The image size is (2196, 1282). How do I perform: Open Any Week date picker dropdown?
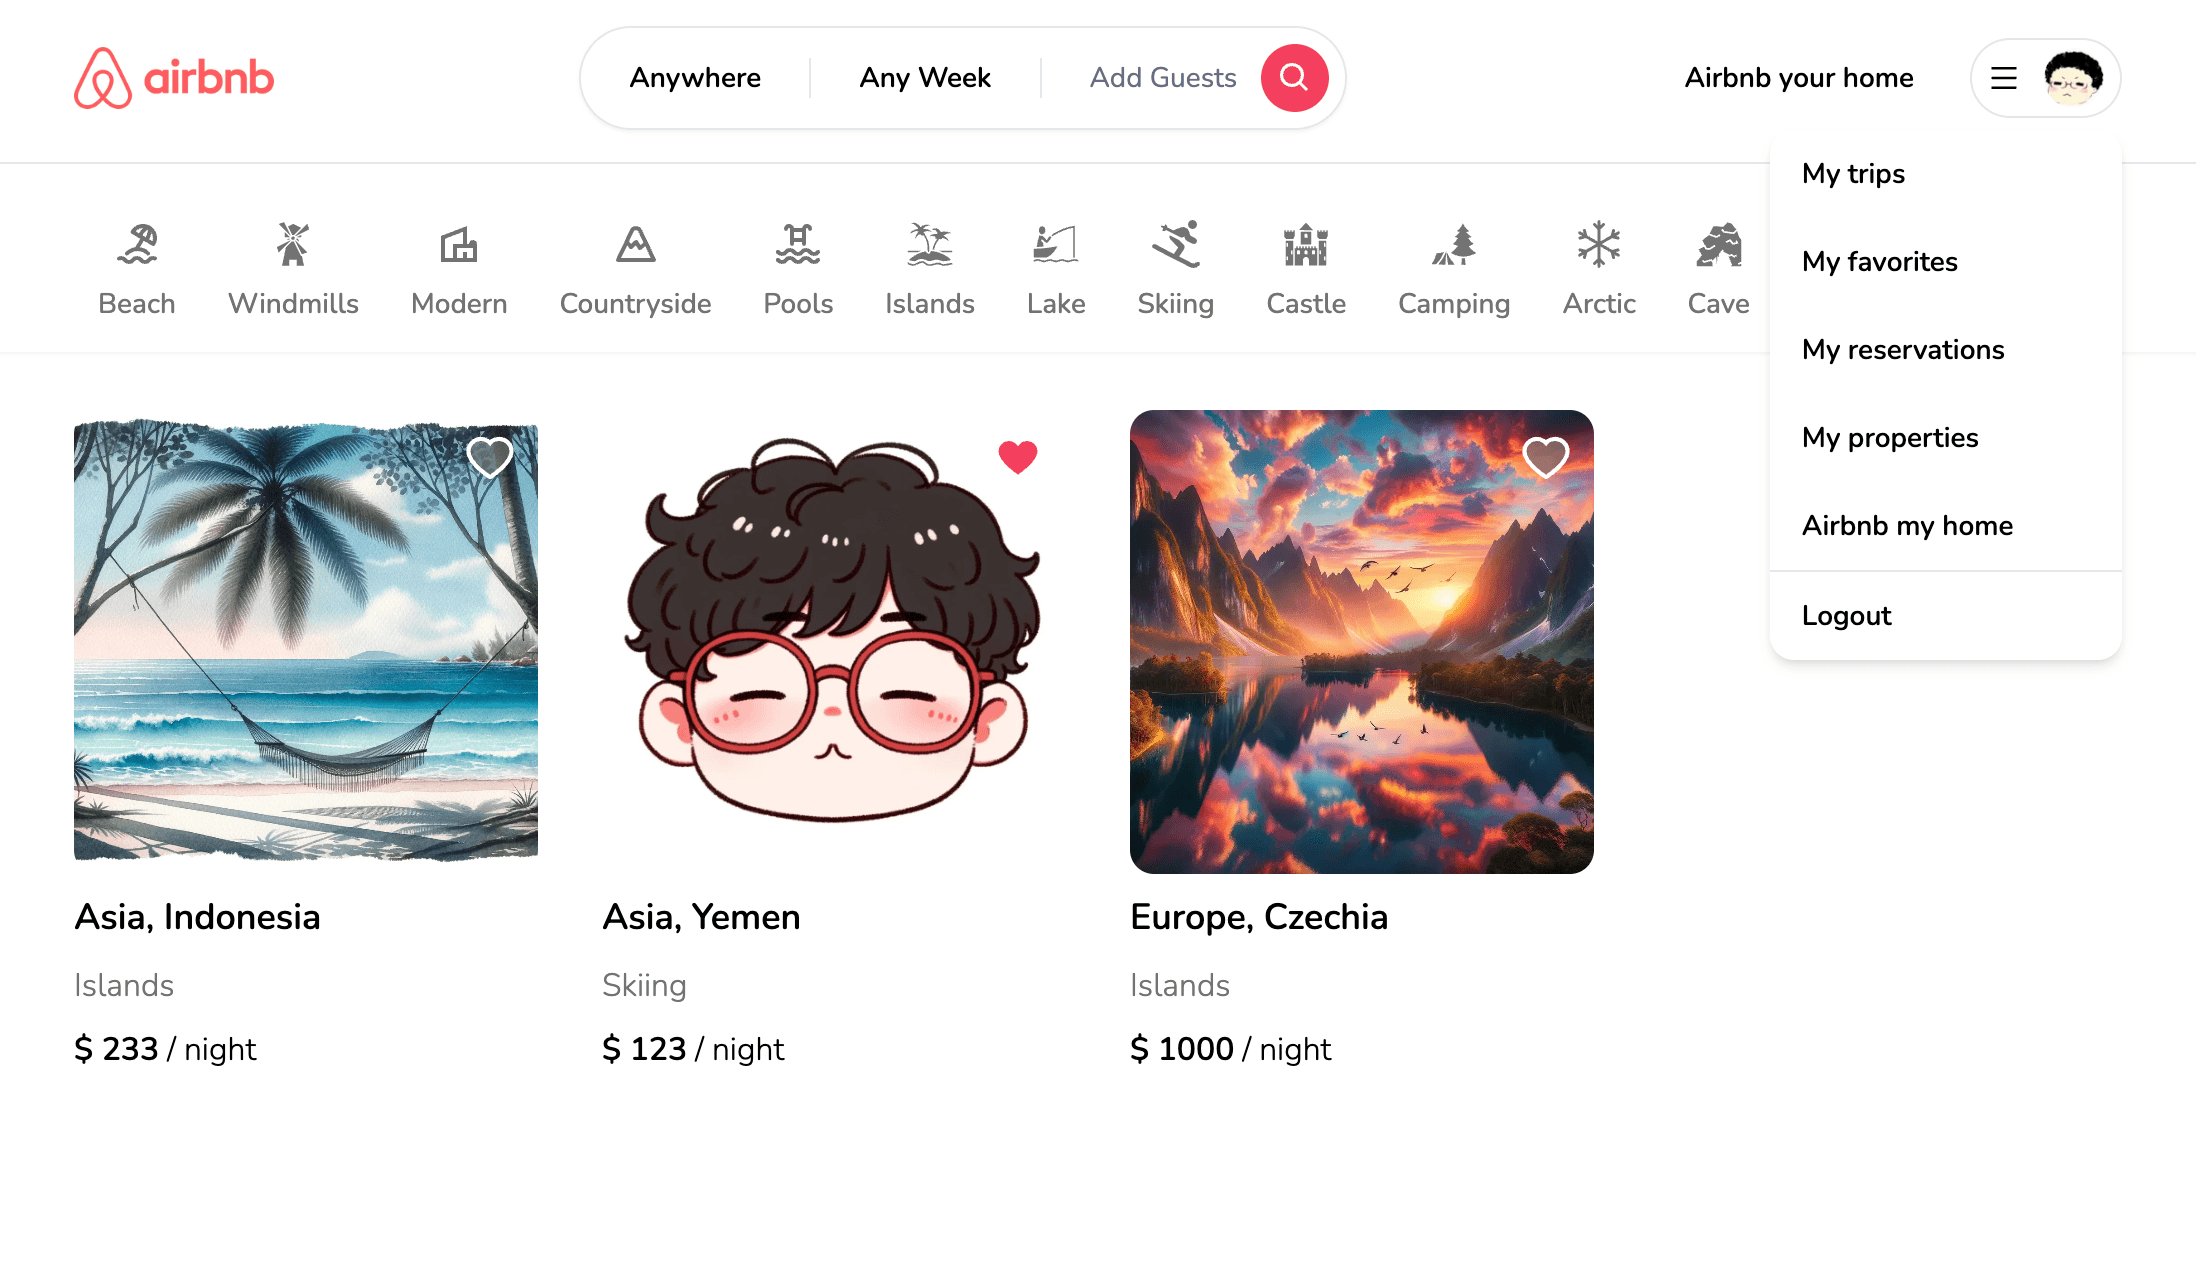pyautogui.click(x=925, y=78)
